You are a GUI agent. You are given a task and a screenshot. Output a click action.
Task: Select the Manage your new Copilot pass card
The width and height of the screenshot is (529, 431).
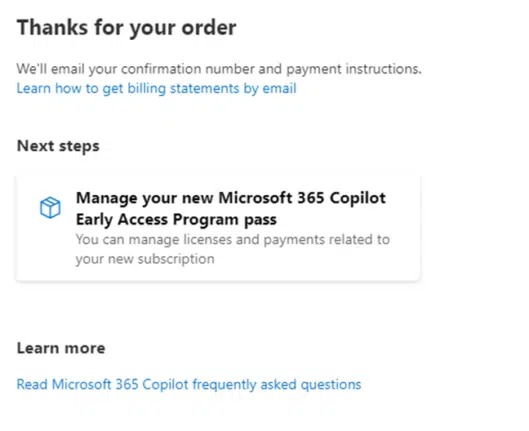click(218, 228)
